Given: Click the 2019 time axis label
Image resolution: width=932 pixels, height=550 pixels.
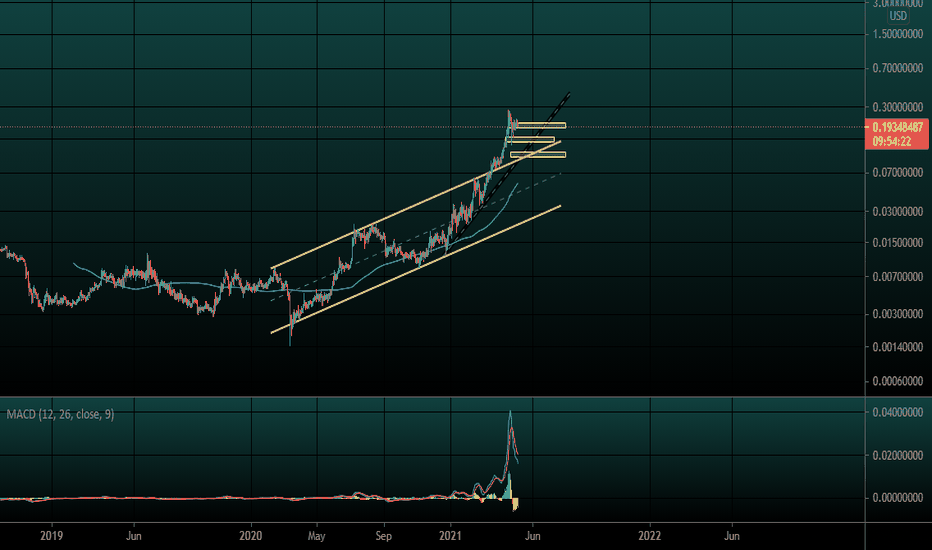Looking at the screenshot, I should (x=52, y=536).
